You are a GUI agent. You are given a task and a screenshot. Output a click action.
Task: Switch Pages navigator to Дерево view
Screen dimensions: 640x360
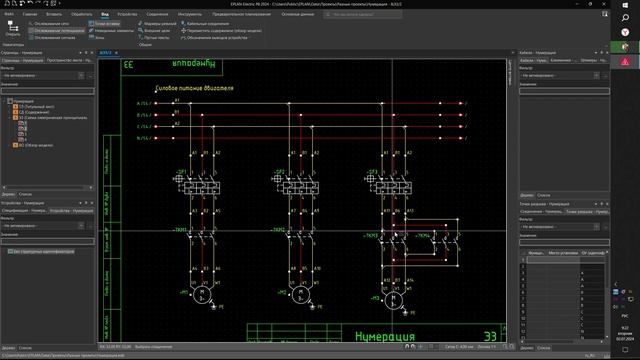[x=8, y=194]
